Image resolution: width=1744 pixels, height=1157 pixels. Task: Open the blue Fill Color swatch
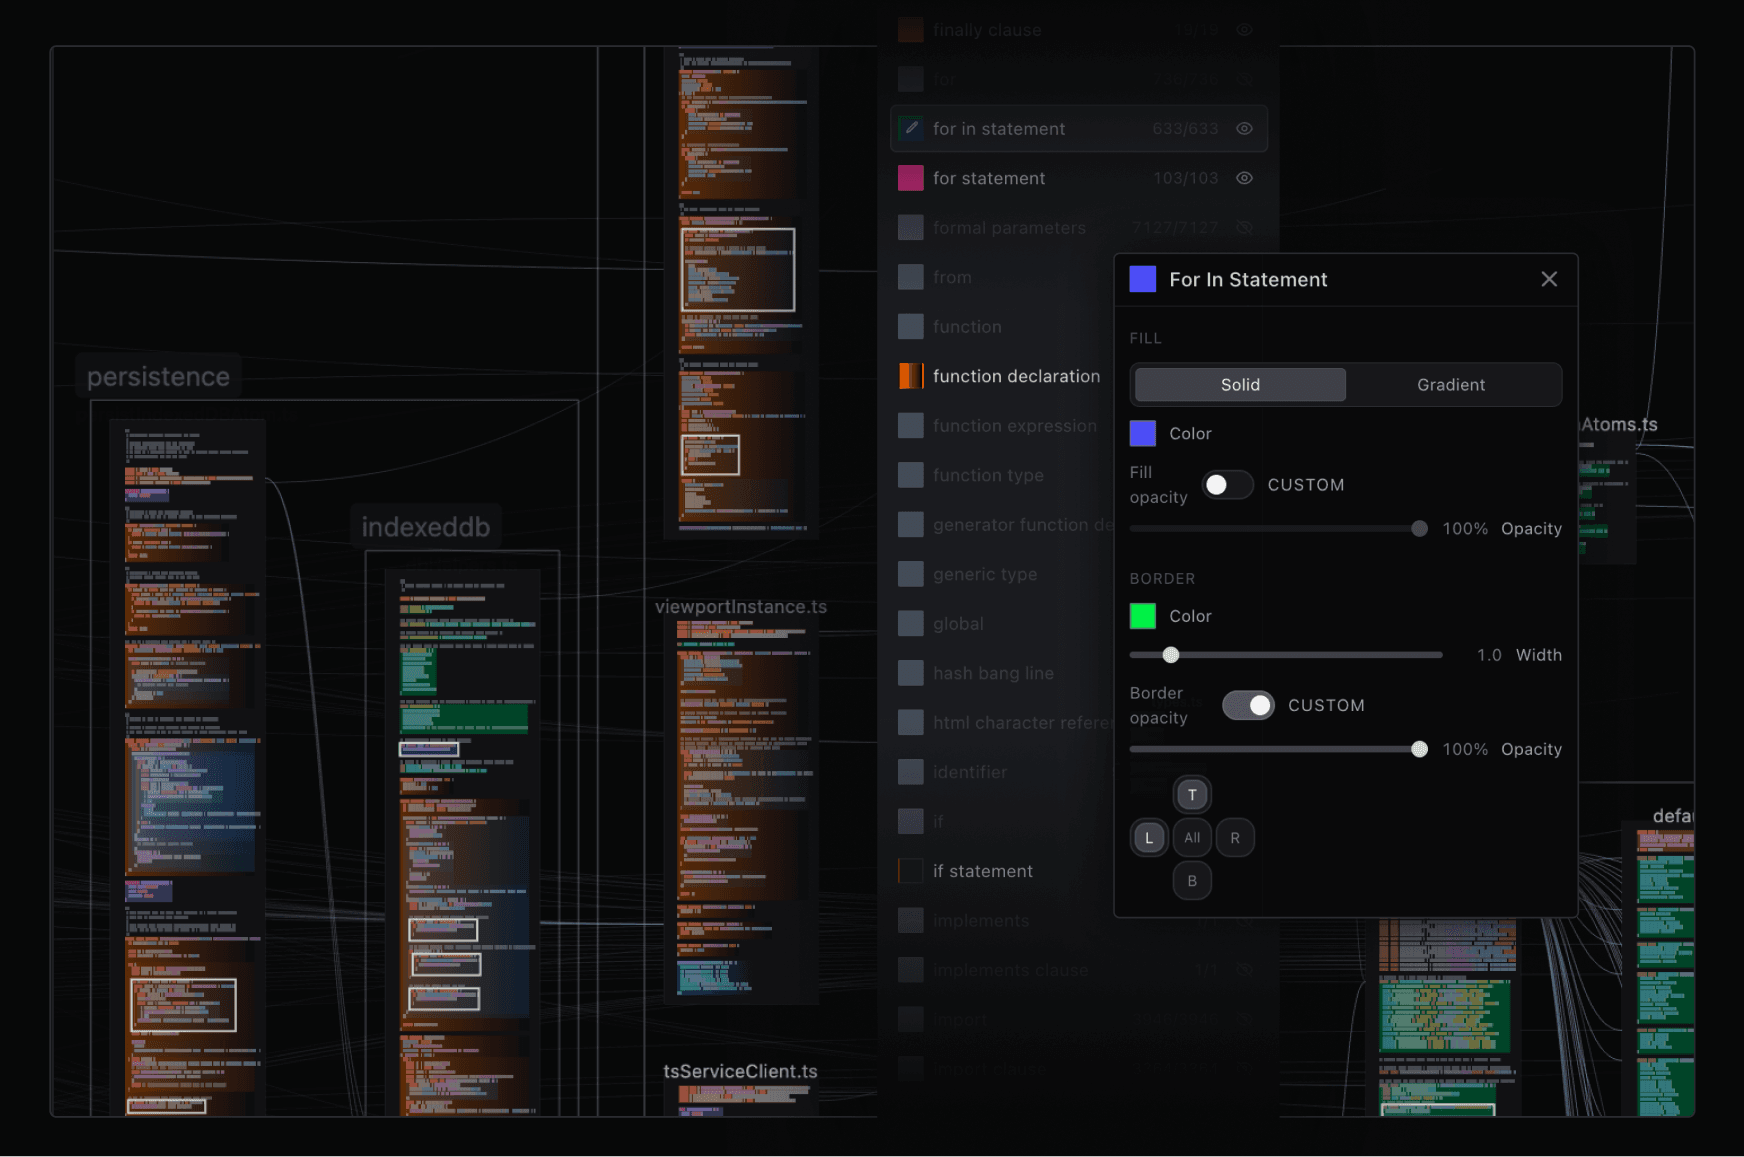point(1143,434)
